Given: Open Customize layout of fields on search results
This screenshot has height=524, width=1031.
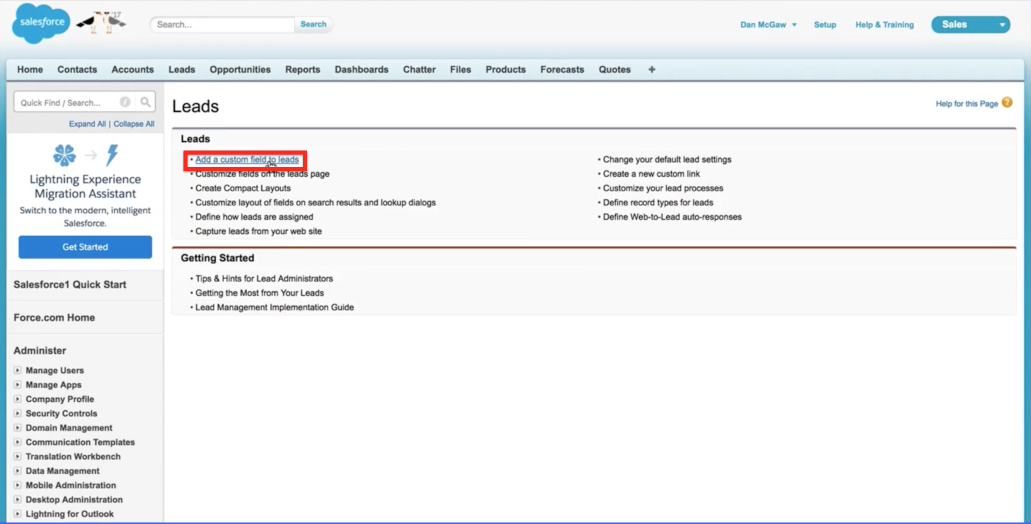Looking at the screenshot, I should pos(316,202).
